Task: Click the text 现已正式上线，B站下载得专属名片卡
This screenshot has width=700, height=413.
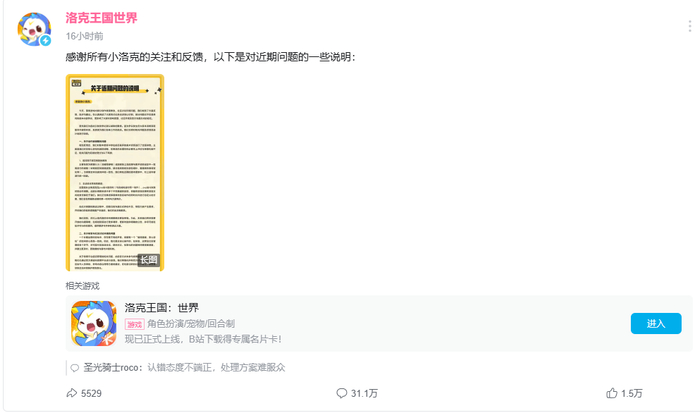Action: coord(203,339)
